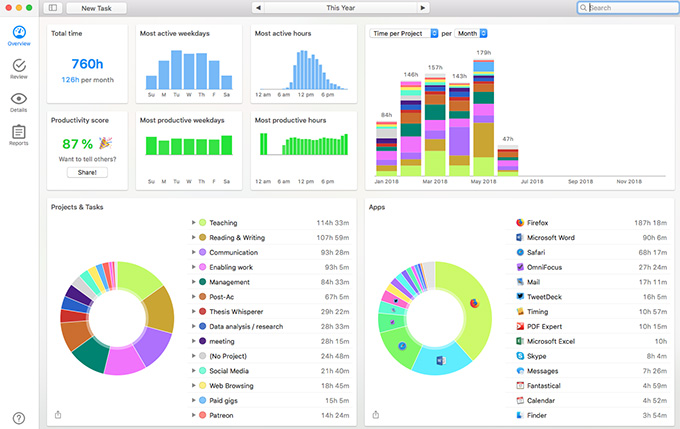Image resolution: width=680 pixels, height=429 pixels.
Task: Expand the Teaching project row
Action: (x=193, y=223)
